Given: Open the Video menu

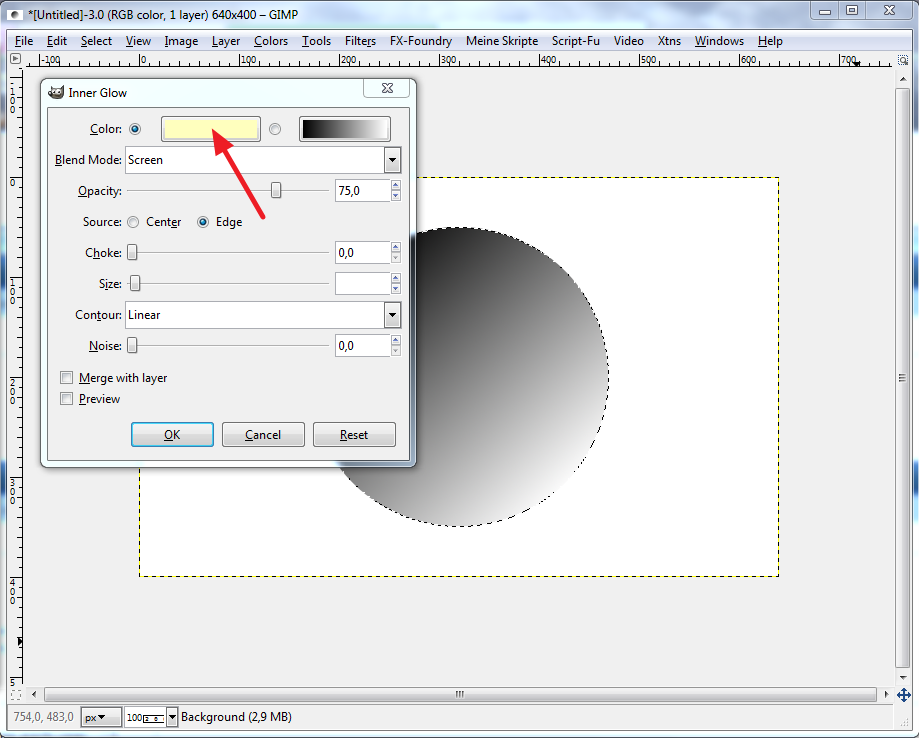Looking at the screenshot, I should [x=628, y=41].
